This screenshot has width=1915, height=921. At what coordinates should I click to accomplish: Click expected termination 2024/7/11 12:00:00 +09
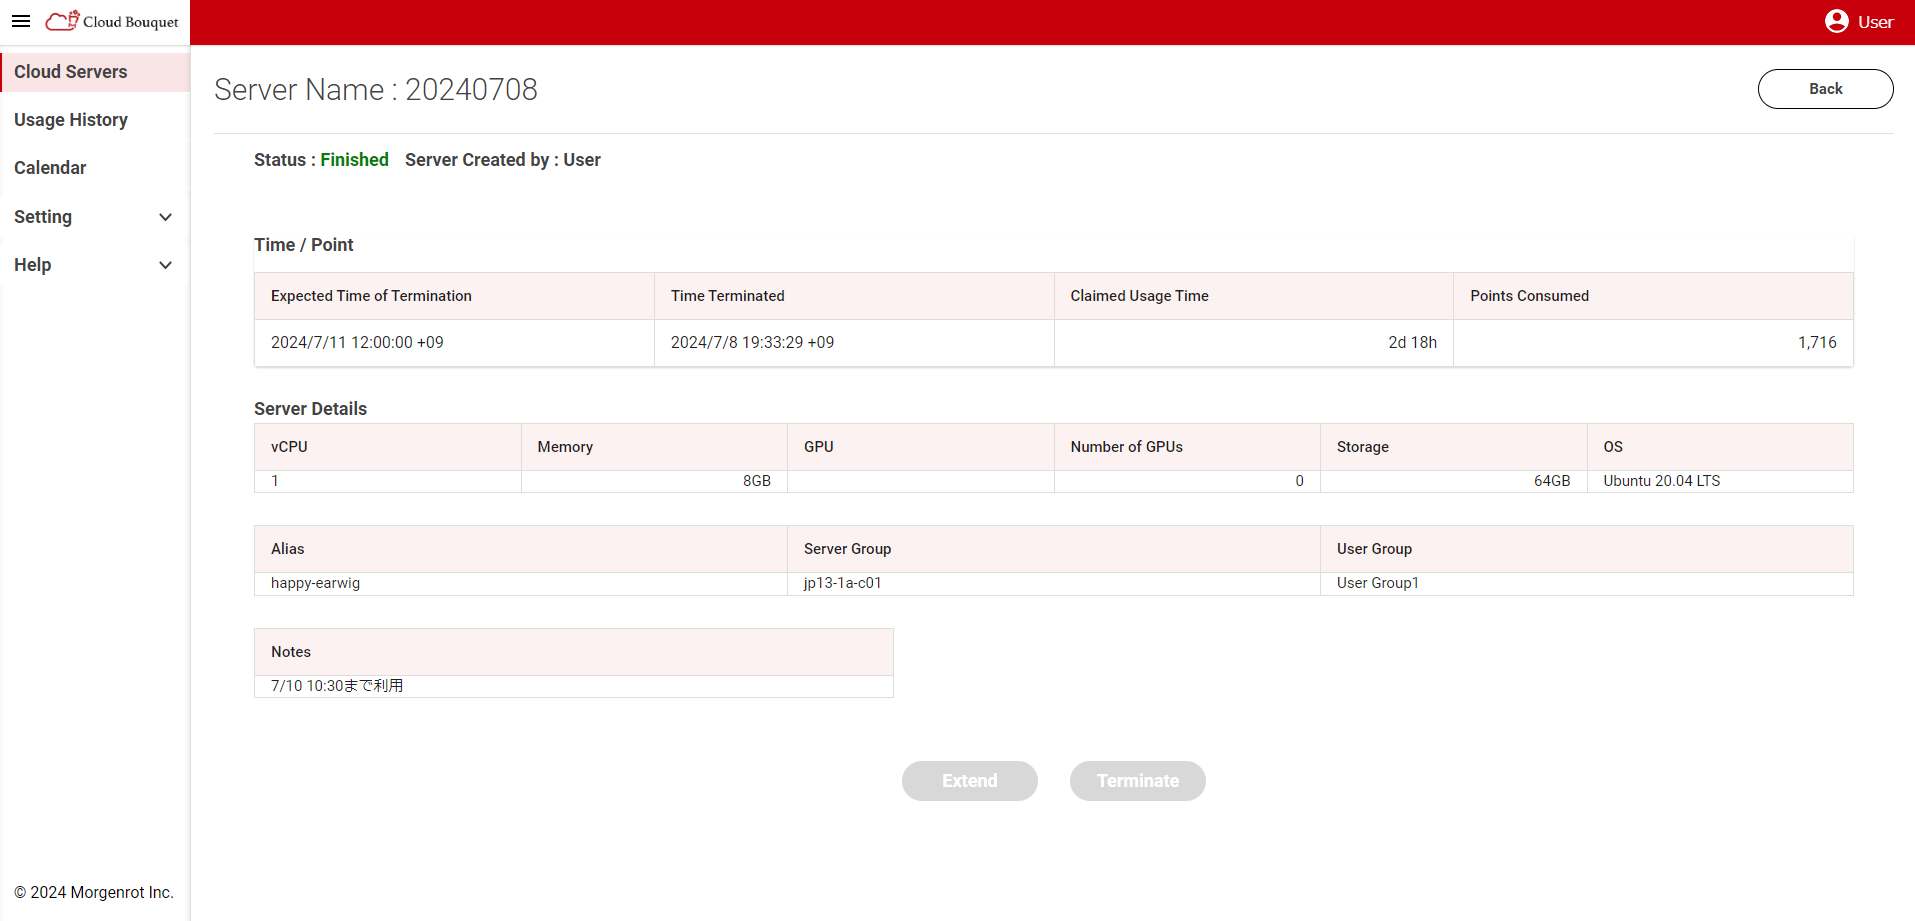pos(357,342)
